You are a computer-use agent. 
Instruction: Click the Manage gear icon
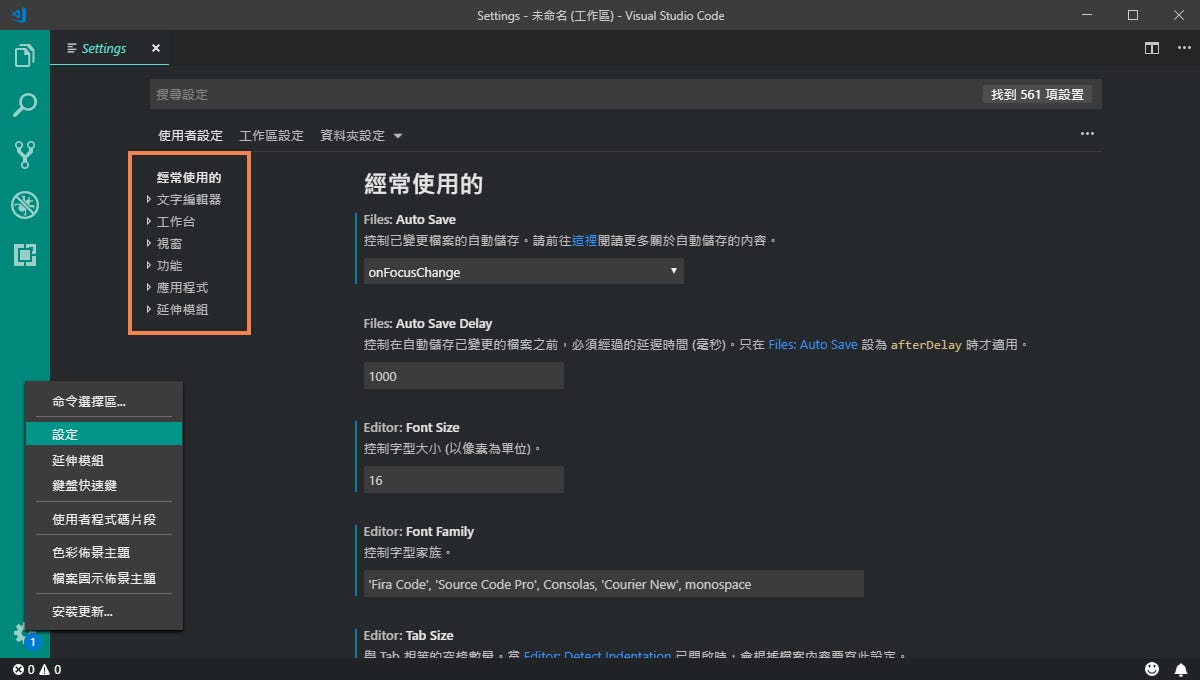point(22,633)
